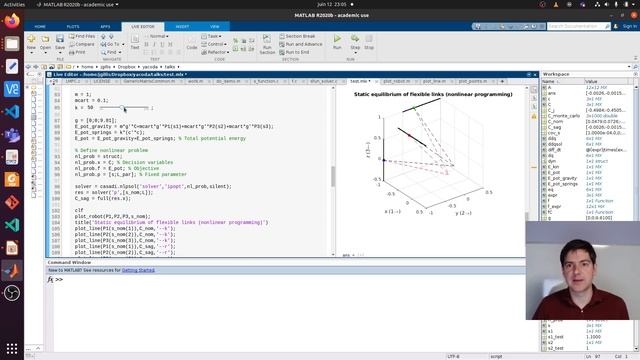Switch to the HOME ribbon tab
640x360 pixels.
click(x=40, y=27)
